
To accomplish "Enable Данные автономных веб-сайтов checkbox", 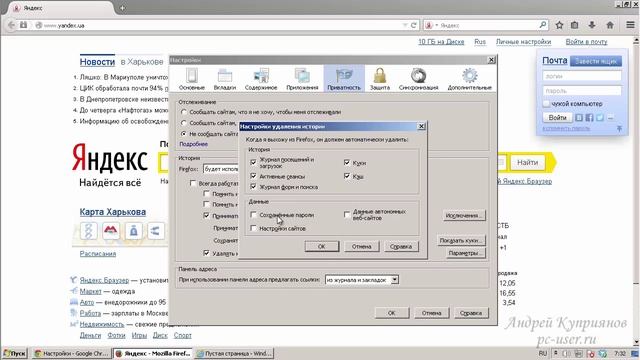I will pyautogui.click(x=347, y=214).
